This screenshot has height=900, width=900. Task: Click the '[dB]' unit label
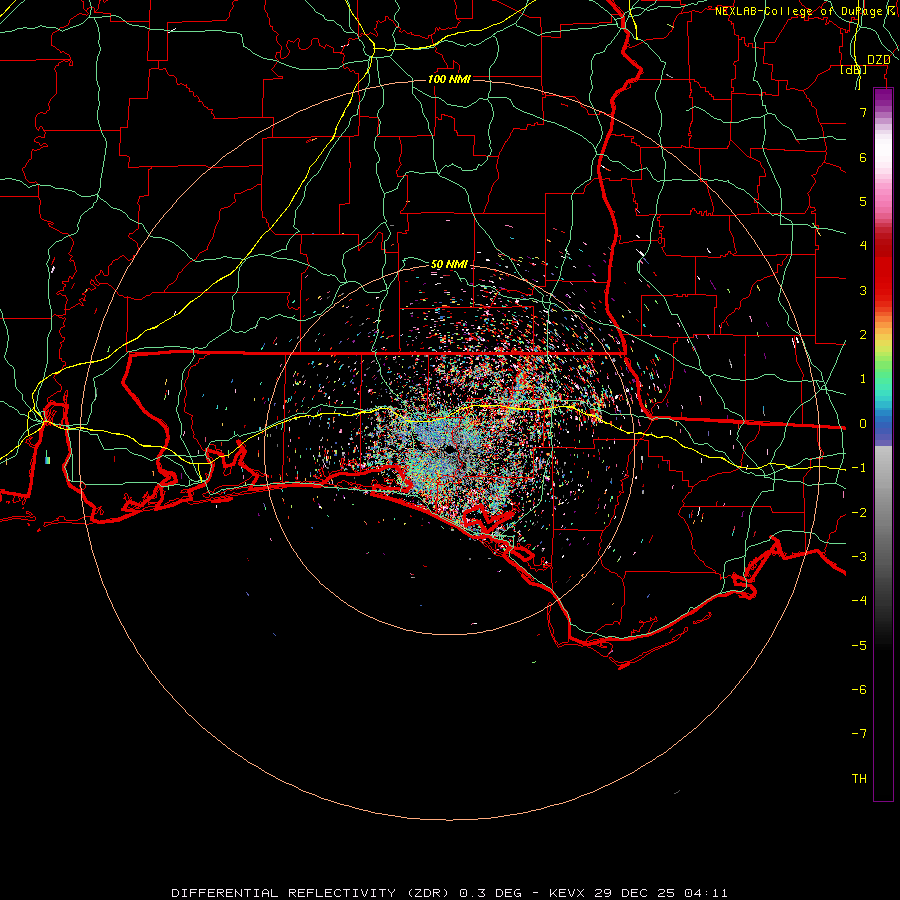[854, 69]
